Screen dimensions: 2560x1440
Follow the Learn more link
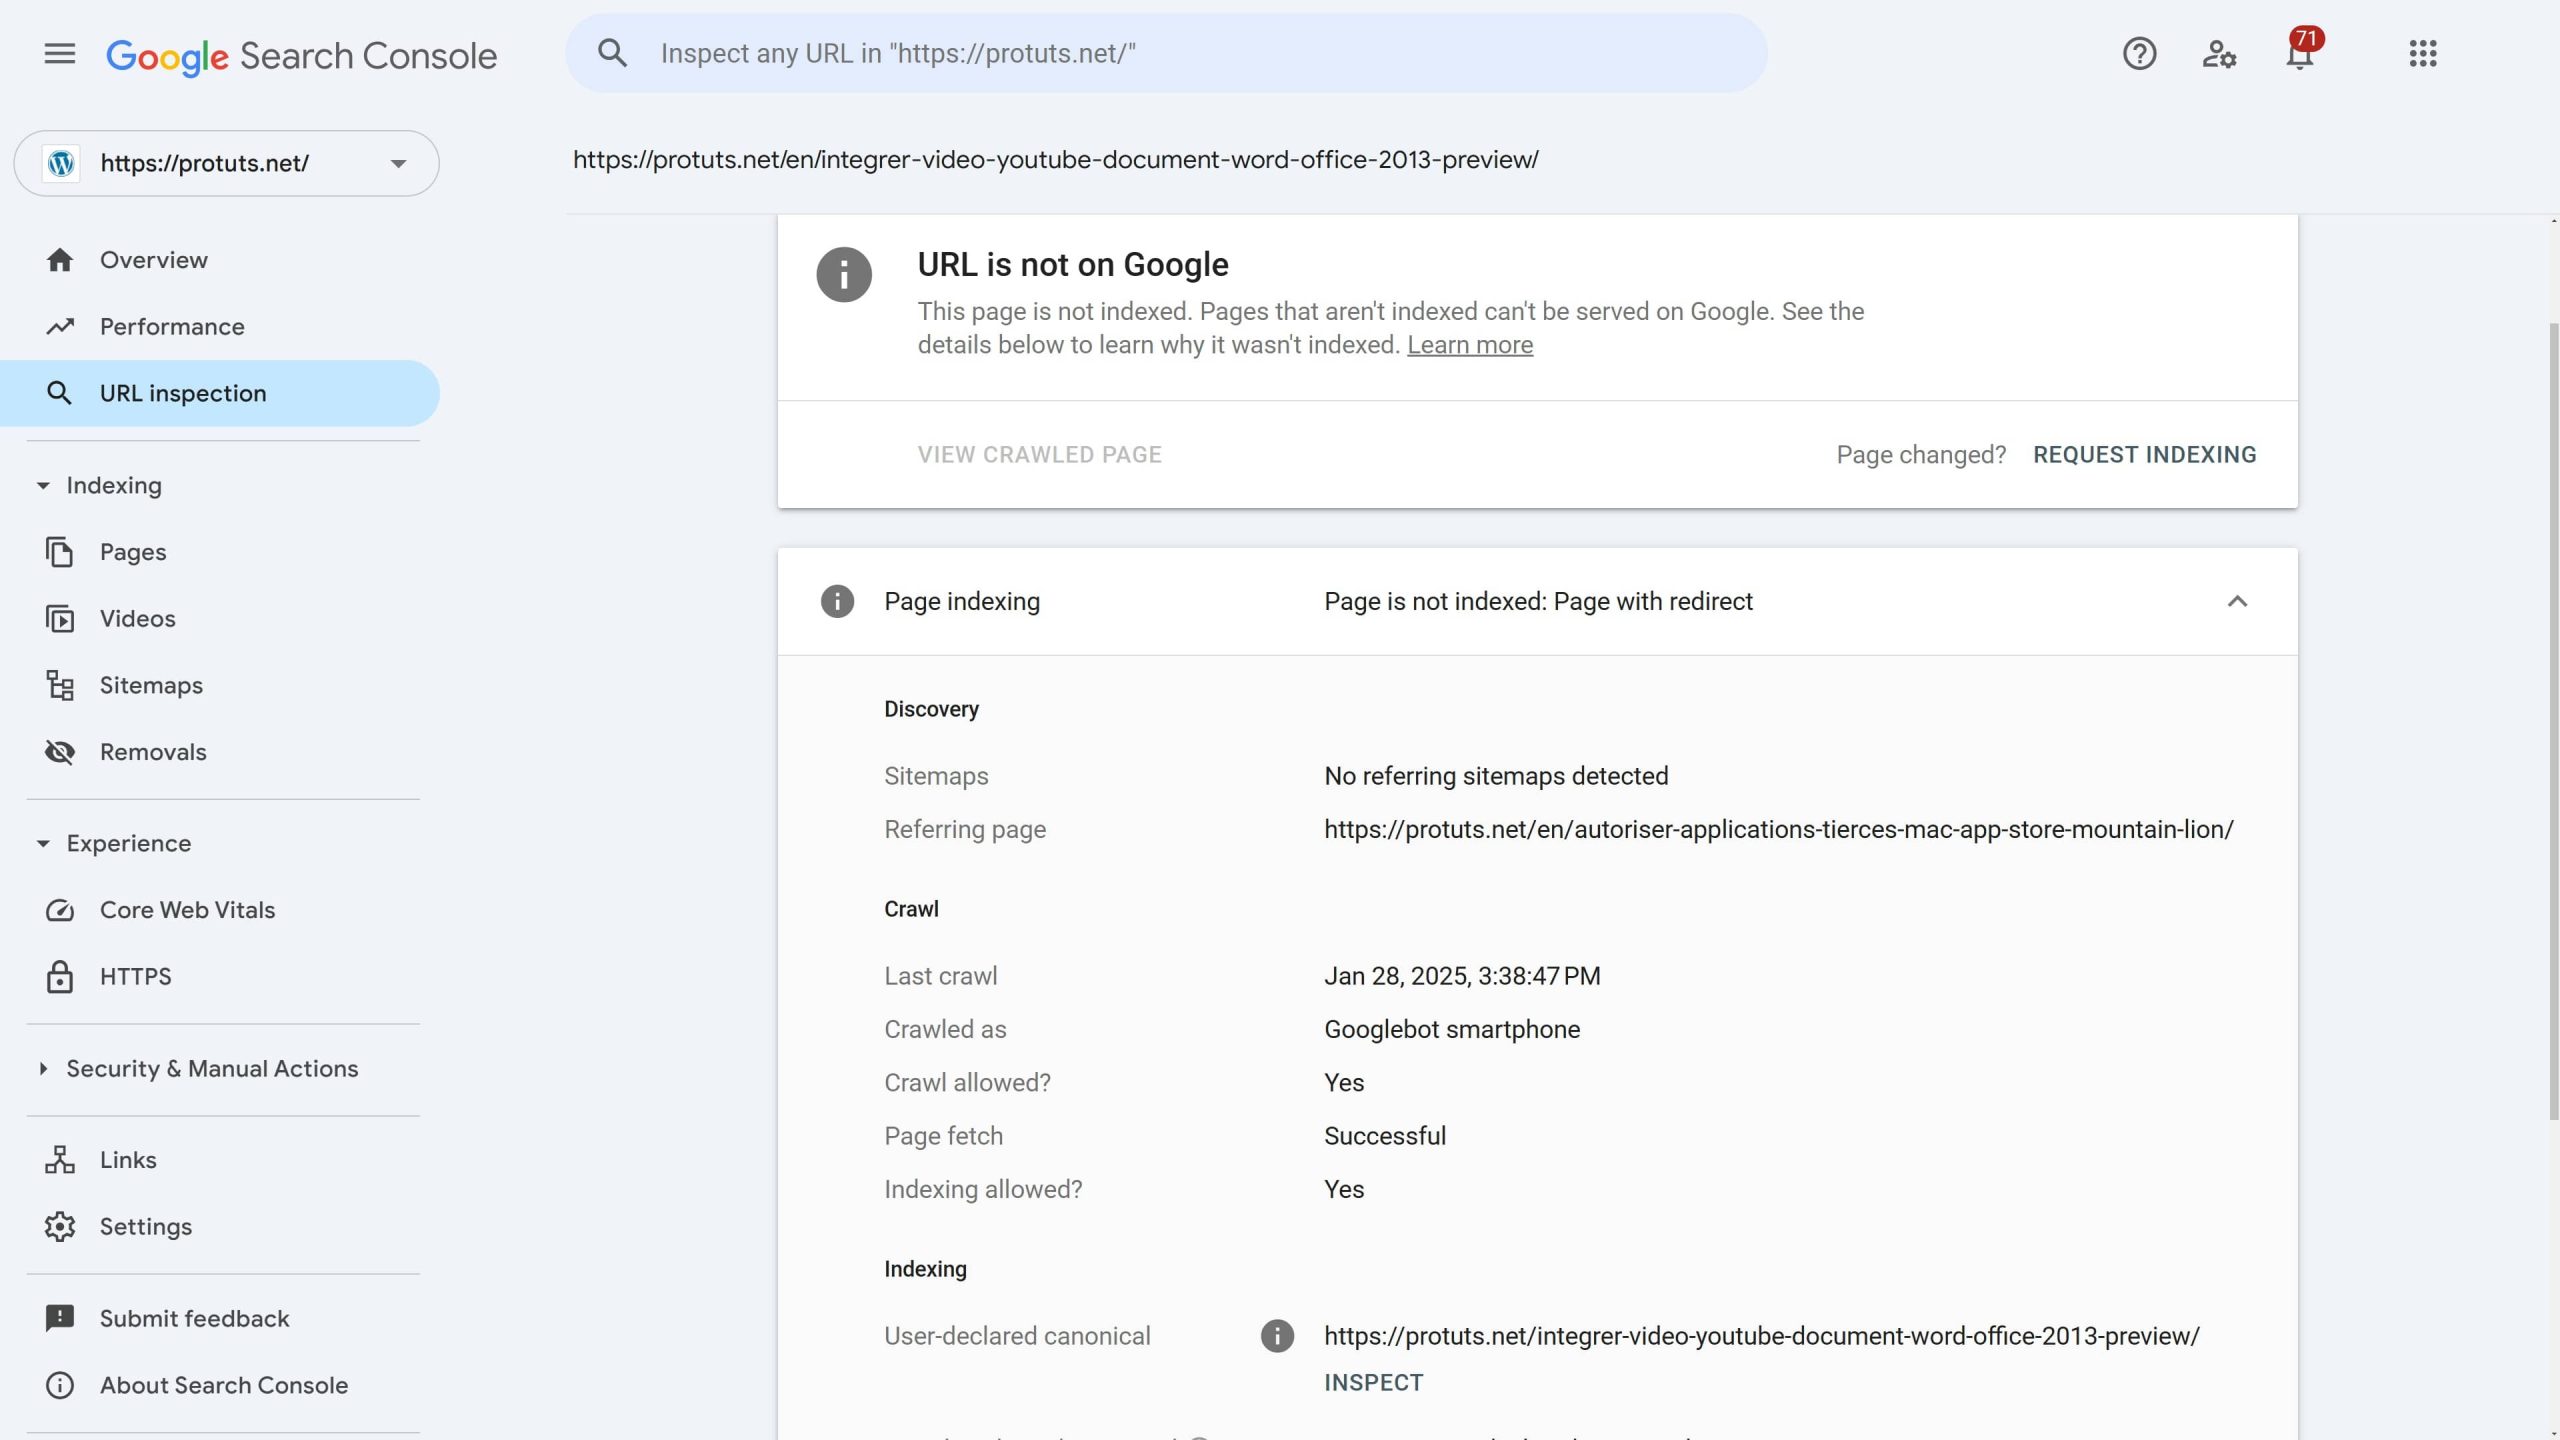[x=1469, y=345]
